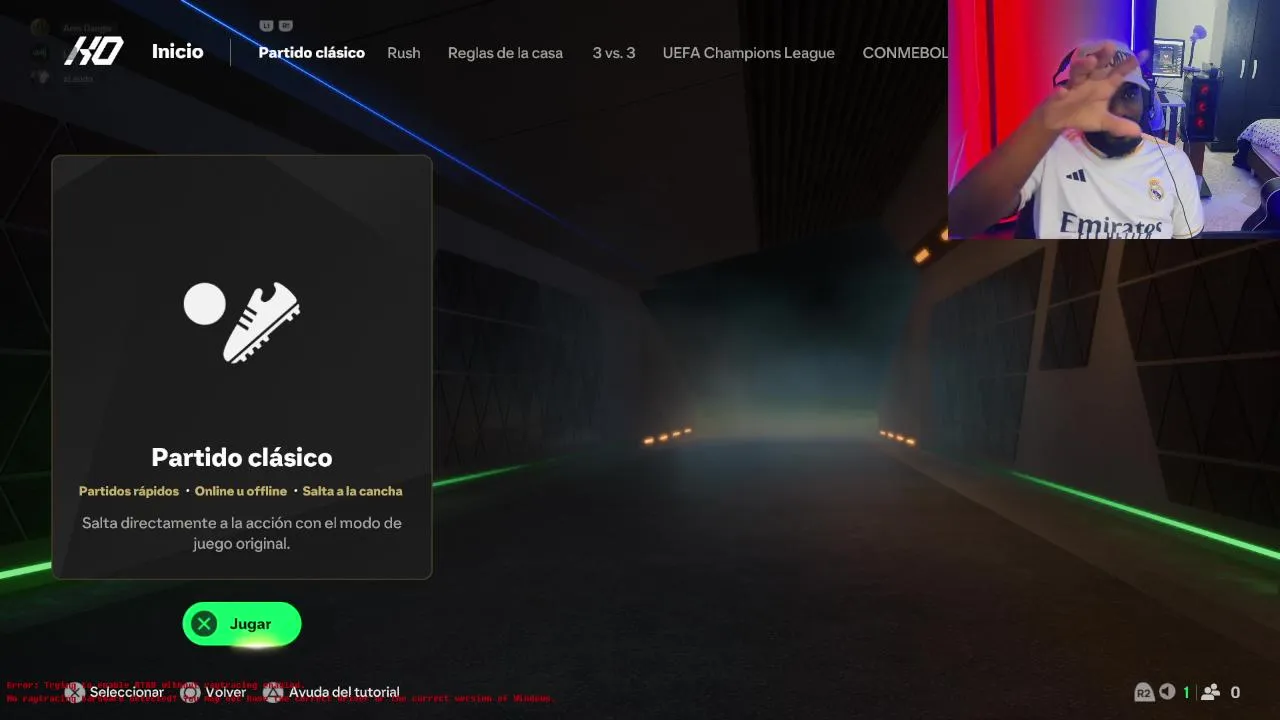The height and width of the screenshot is (720, 1280).
Task: Click the green voice count 1
Action: click(x=1187, y=692)
